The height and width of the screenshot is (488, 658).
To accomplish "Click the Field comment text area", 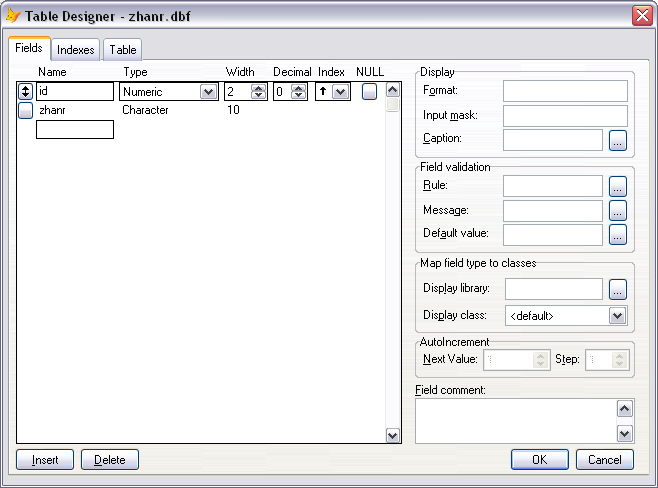I will (x=516, y=421).
